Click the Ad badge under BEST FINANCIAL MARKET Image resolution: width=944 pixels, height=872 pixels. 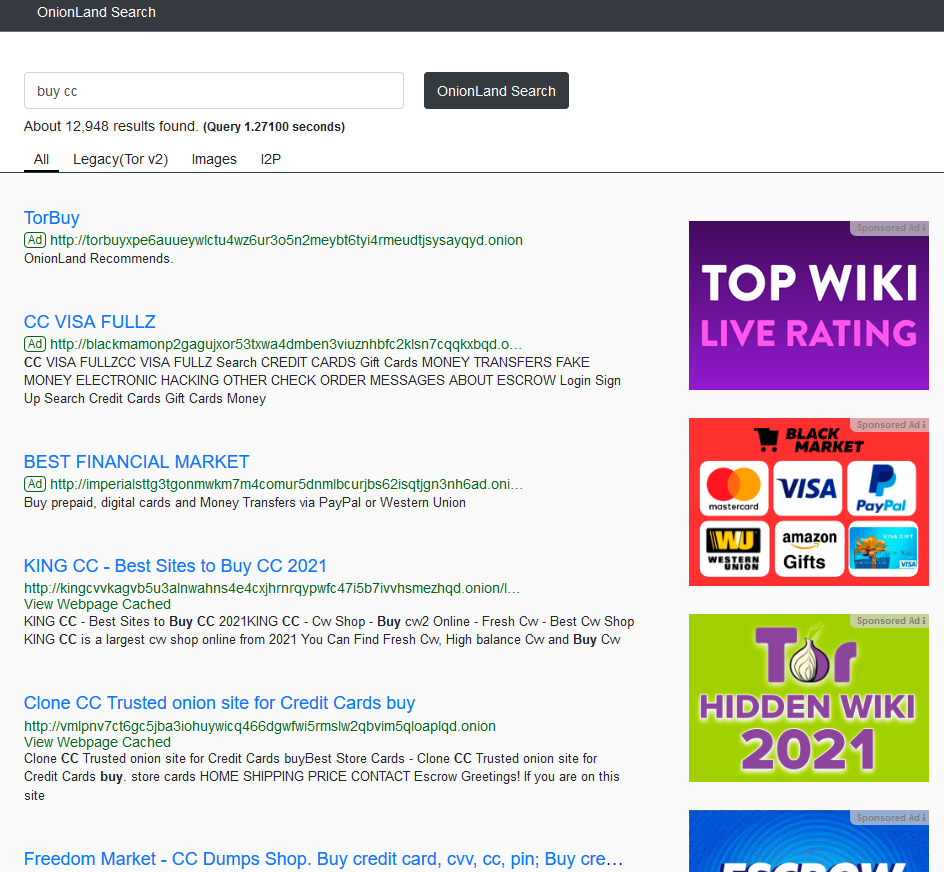tap(35, 484)
